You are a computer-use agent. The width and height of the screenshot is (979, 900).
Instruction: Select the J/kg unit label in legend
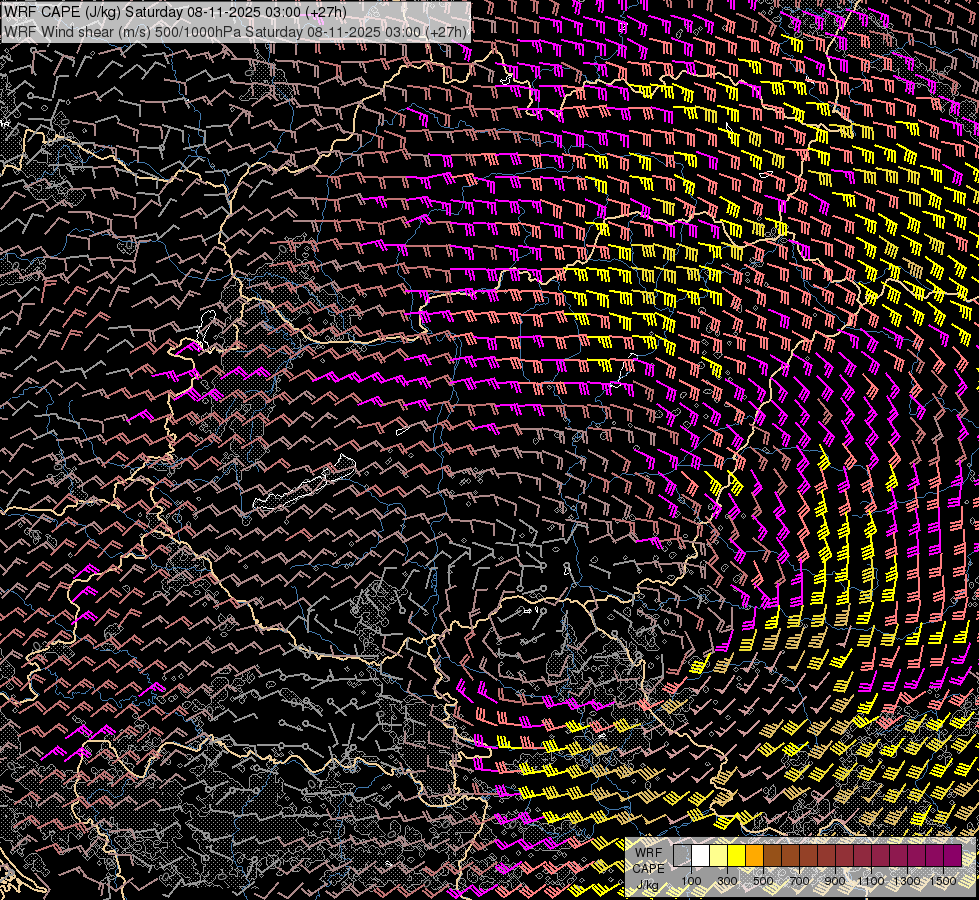tap(648, 884)
